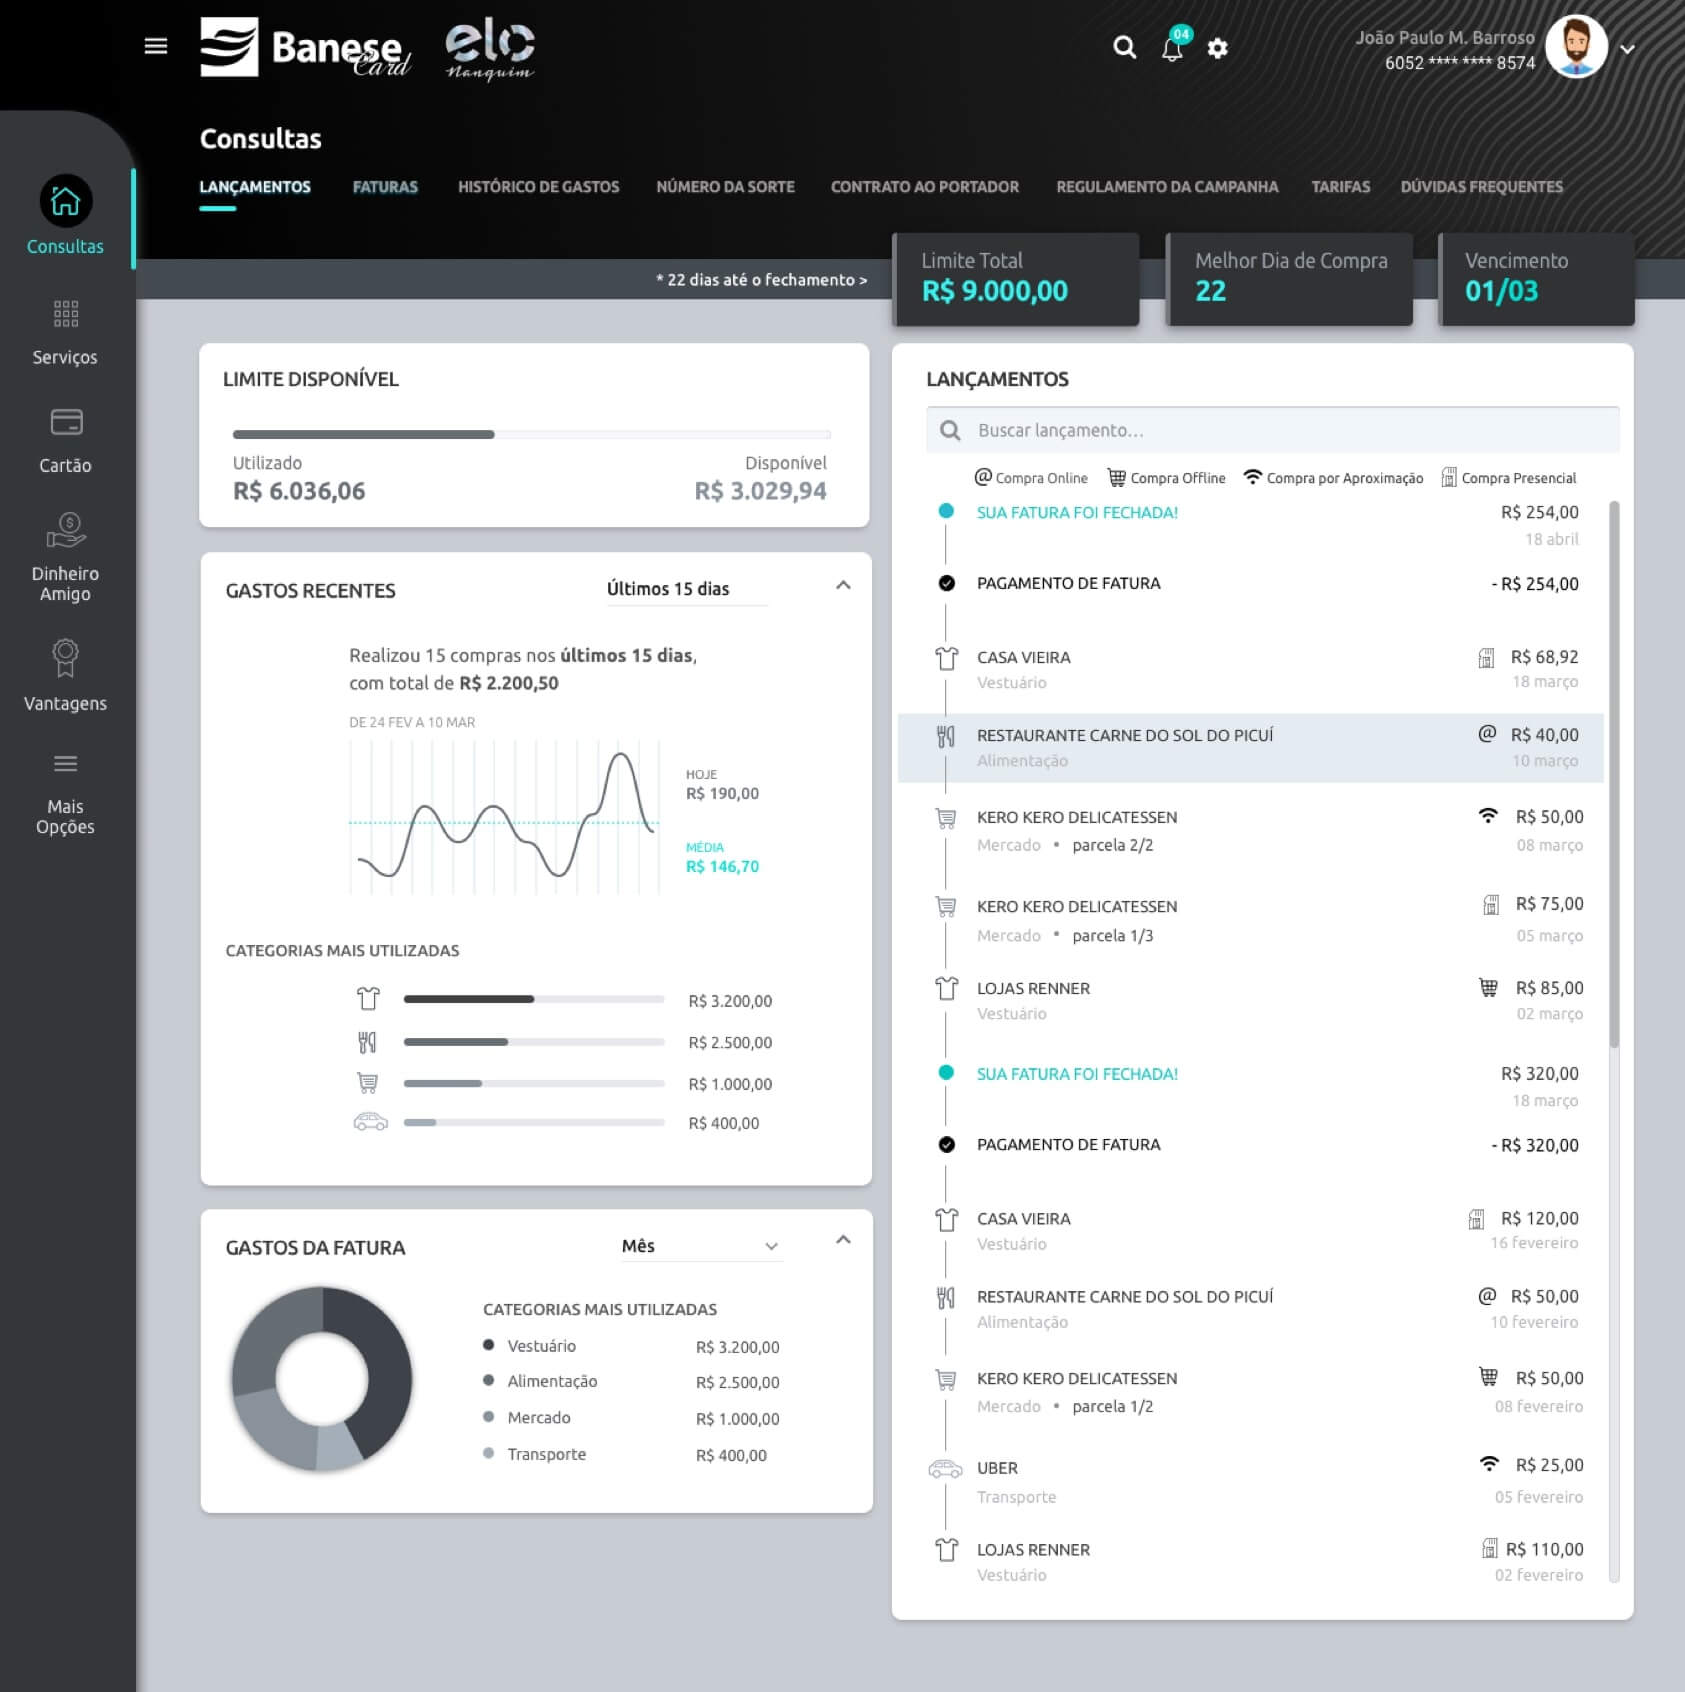Click the Melhor Dia de Compra card
The height and width of the screenshot is (1692, 1685).
(x=1290, y=279)
